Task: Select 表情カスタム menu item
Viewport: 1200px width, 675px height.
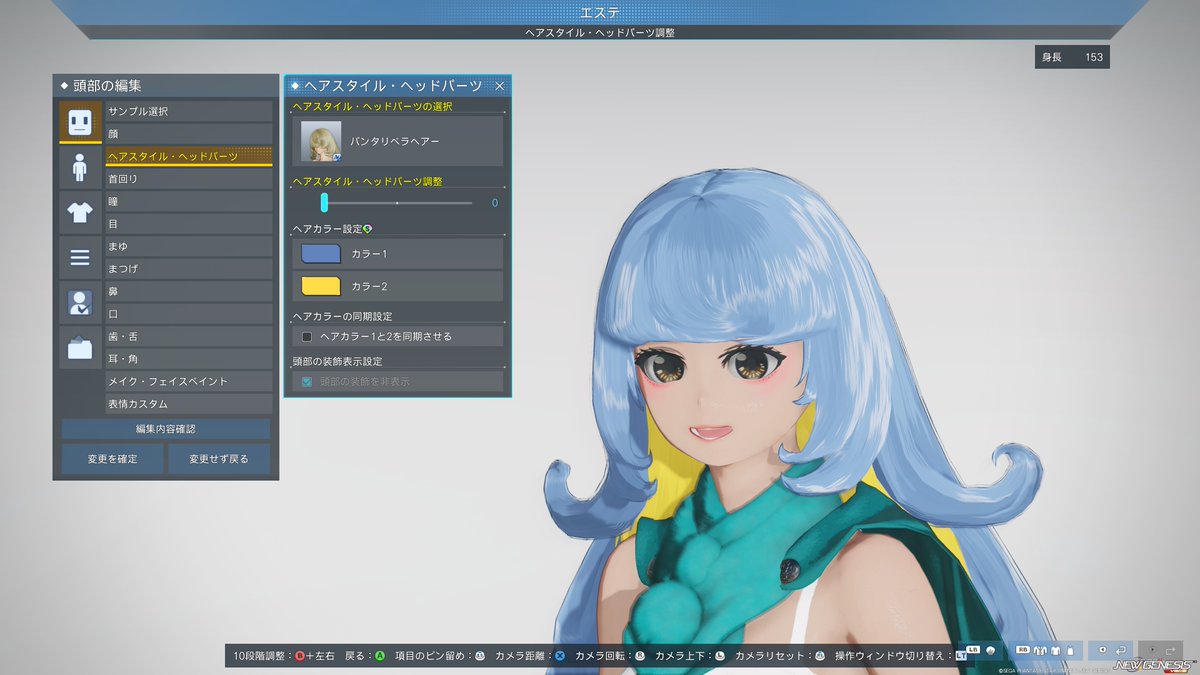Action: [189, 404]
